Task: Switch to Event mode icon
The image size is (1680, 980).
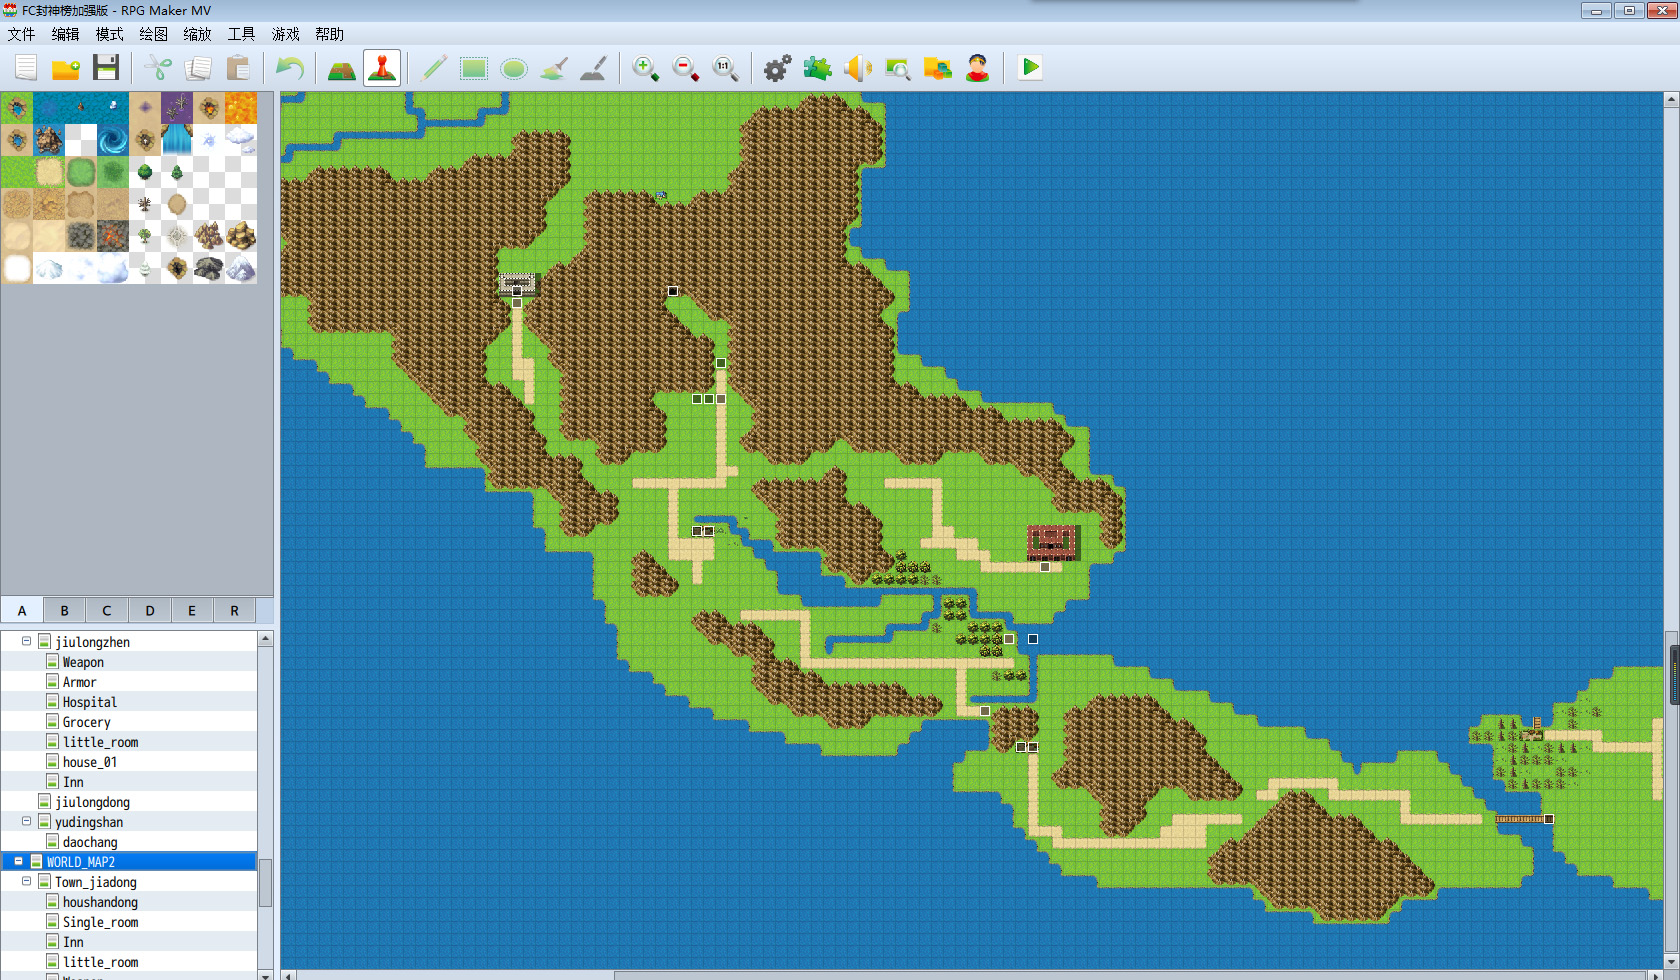Action: (382, 68)
